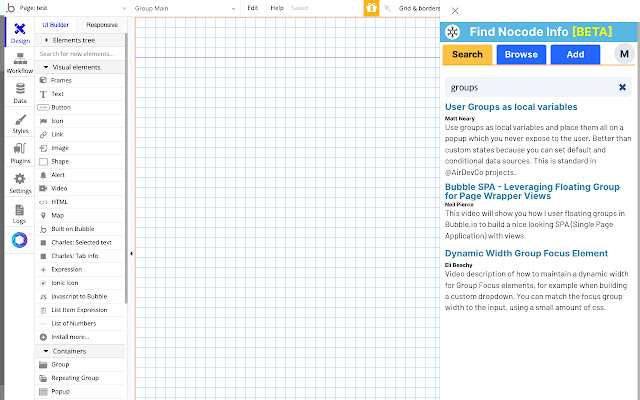The height and width of the screenshot is (400, 640).
Task: Collapse the left panel with arrow handle
Action: click(131, 253)
